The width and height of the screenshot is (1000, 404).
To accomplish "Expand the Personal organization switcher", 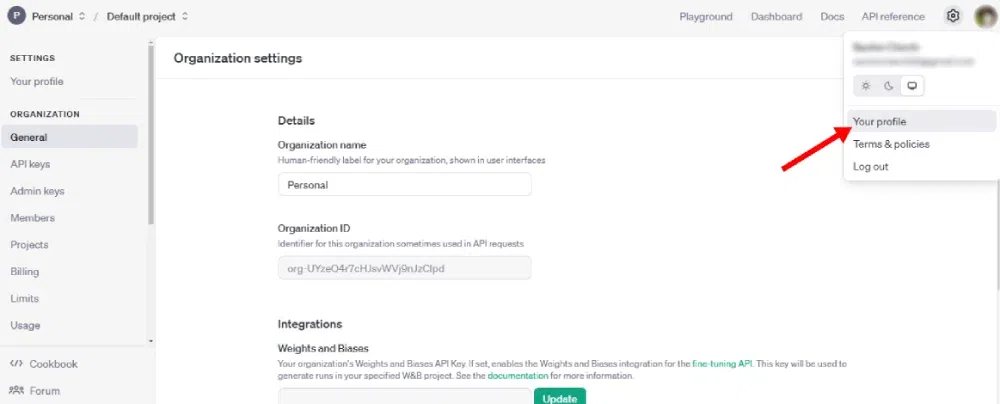I will coord(81,17).
